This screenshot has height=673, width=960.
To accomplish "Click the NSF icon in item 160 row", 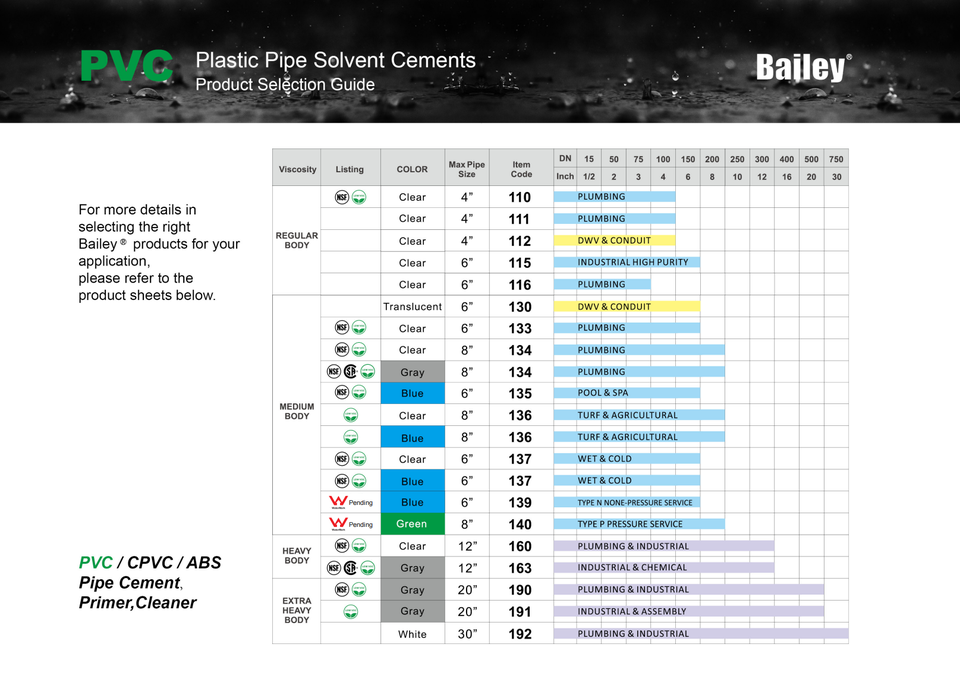I will tap(342, 545).
